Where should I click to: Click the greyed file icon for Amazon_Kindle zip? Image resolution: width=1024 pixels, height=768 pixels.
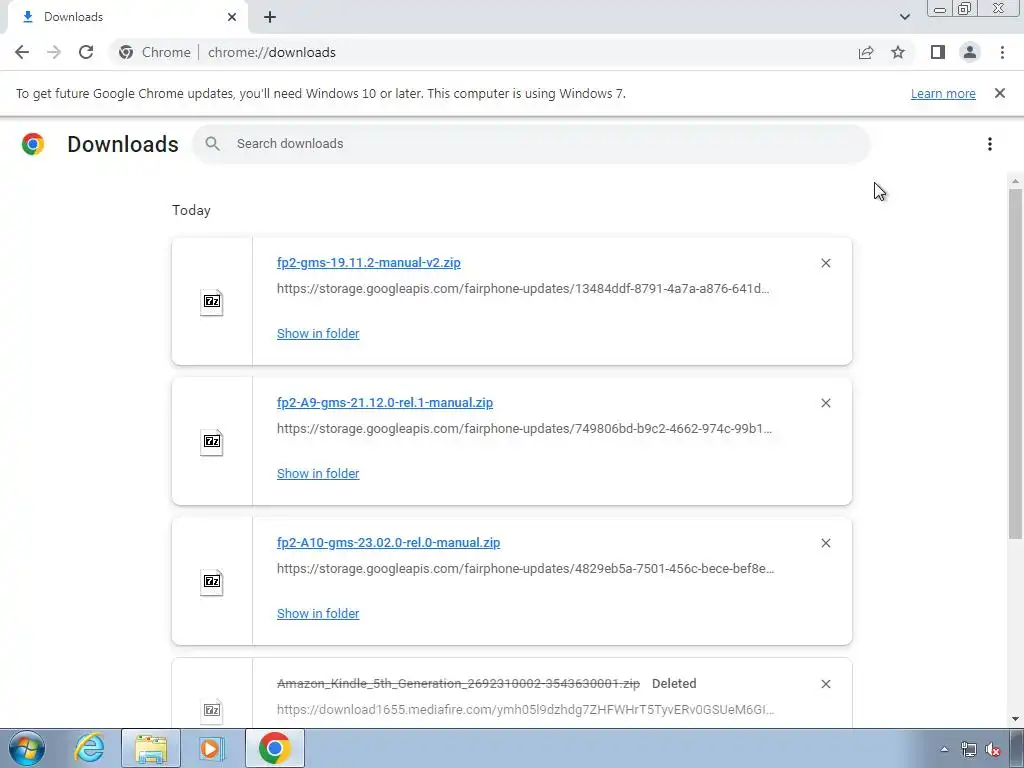(x=212, y=711)
